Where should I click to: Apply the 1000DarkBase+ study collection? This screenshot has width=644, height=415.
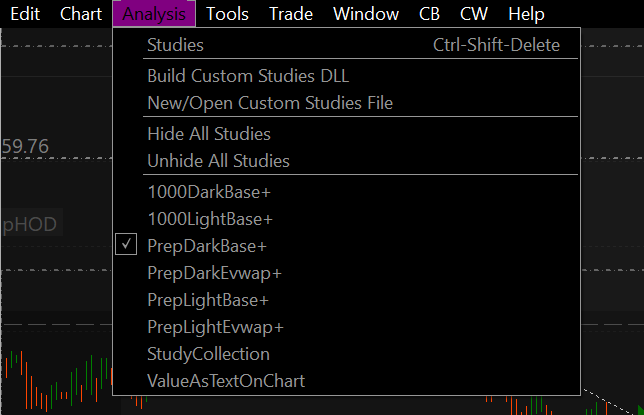(209, 191)
